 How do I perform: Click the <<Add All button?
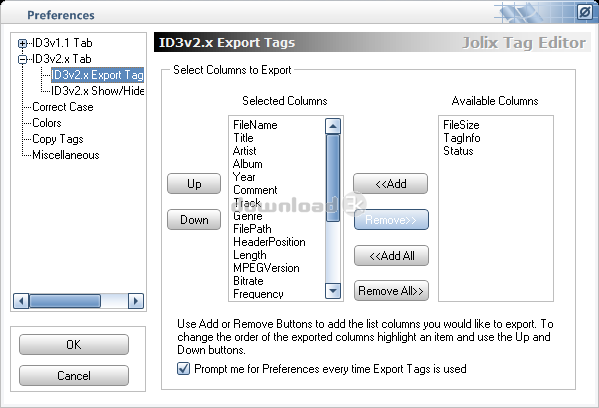point(391,256)
